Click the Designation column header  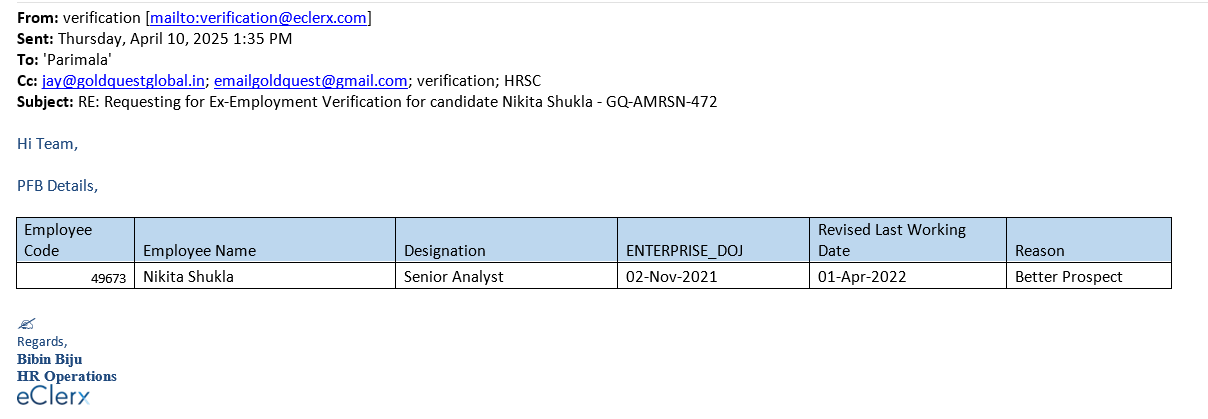click(x=444, y=250)
